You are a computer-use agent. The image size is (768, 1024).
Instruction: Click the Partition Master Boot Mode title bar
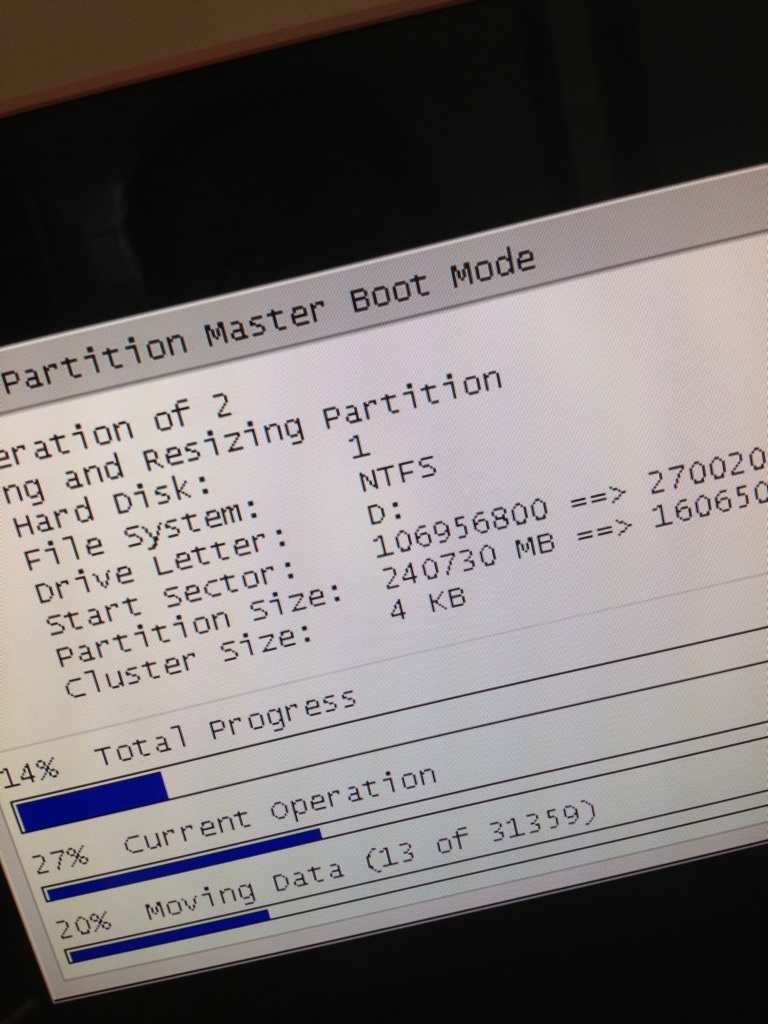pyautogui.click(x=270, y=322)
